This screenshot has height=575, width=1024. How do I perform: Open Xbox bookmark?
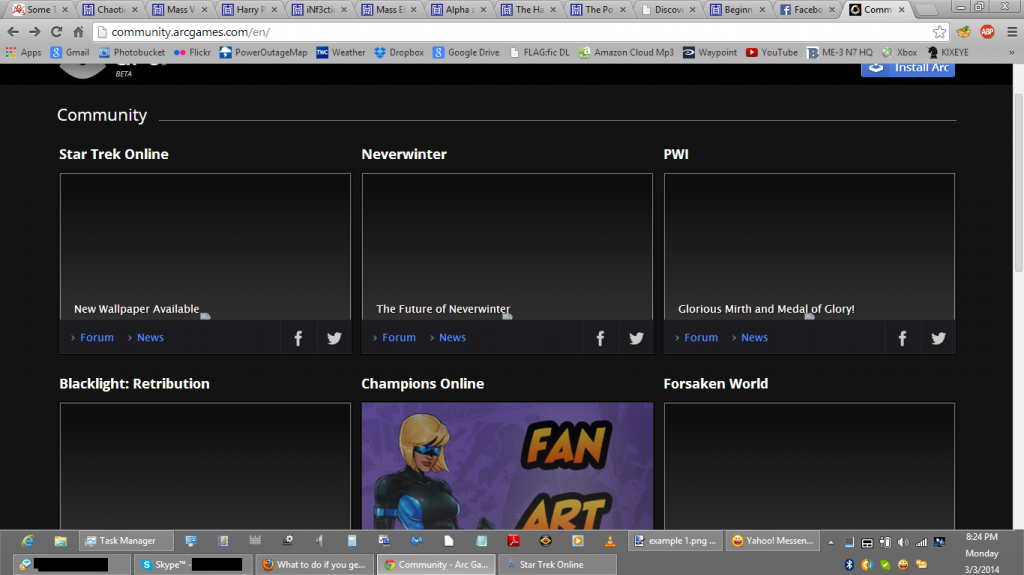[x=899, y=52]
